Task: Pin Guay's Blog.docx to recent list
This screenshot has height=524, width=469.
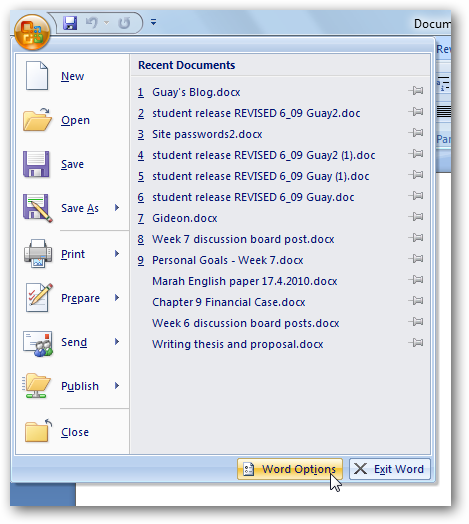Action: pyautogui.click(x=416, y=91)
